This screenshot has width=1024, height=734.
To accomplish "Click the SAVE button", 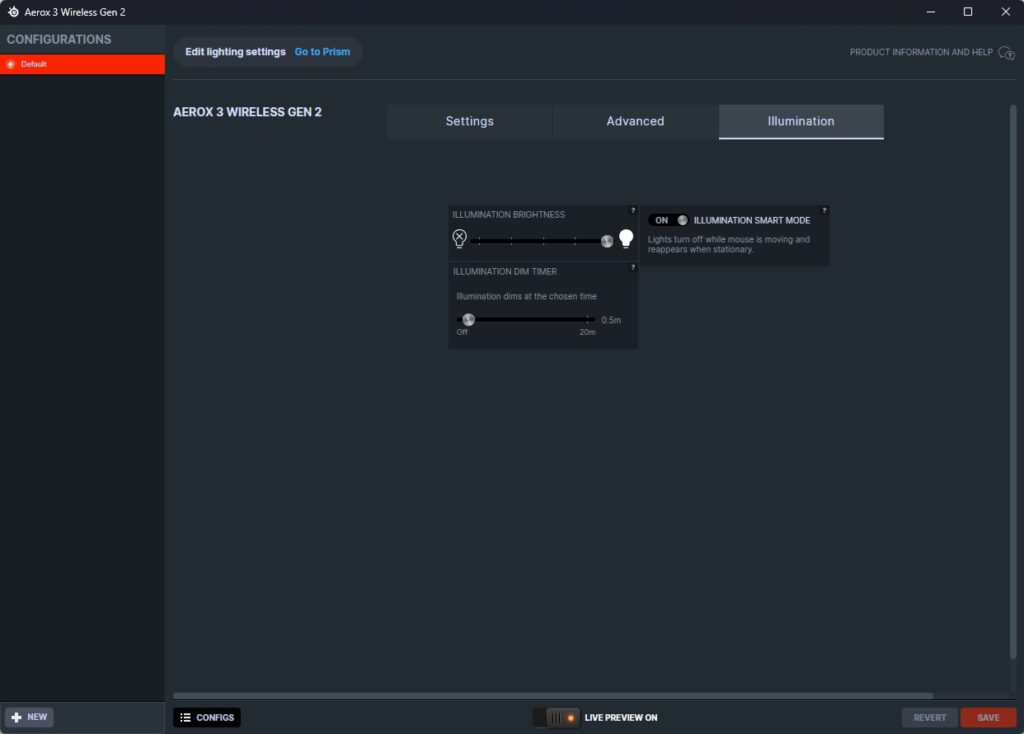I will [x=988, y=717].
